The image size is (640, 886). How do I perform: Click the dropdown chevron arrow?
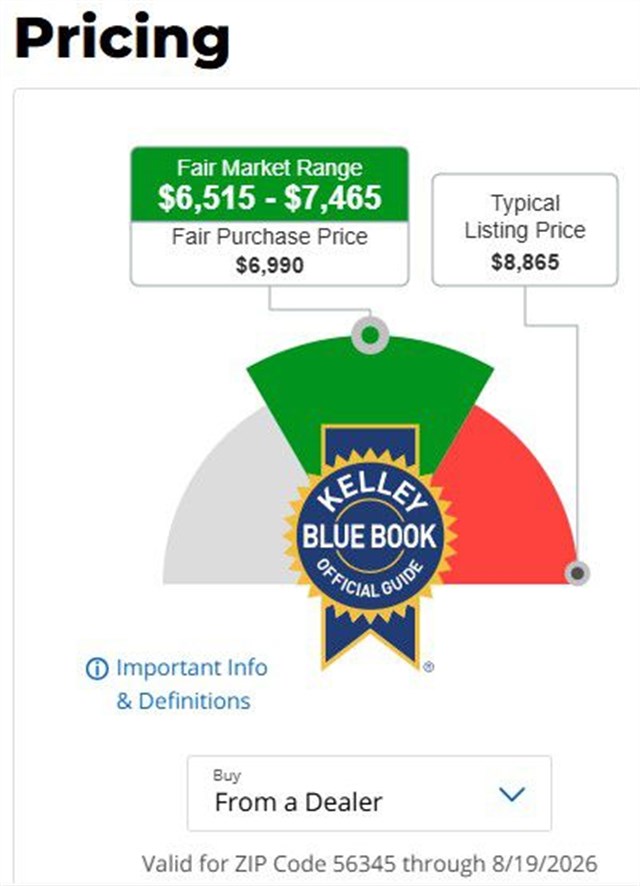tap(512, 794)
